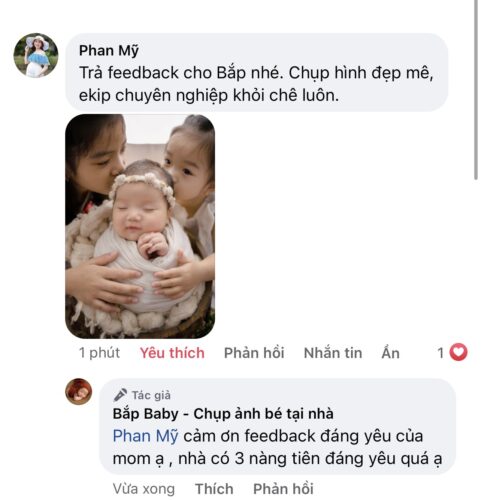
Task: Follow the blue 'Phan Mỹ' mention link
Action: 145,436
